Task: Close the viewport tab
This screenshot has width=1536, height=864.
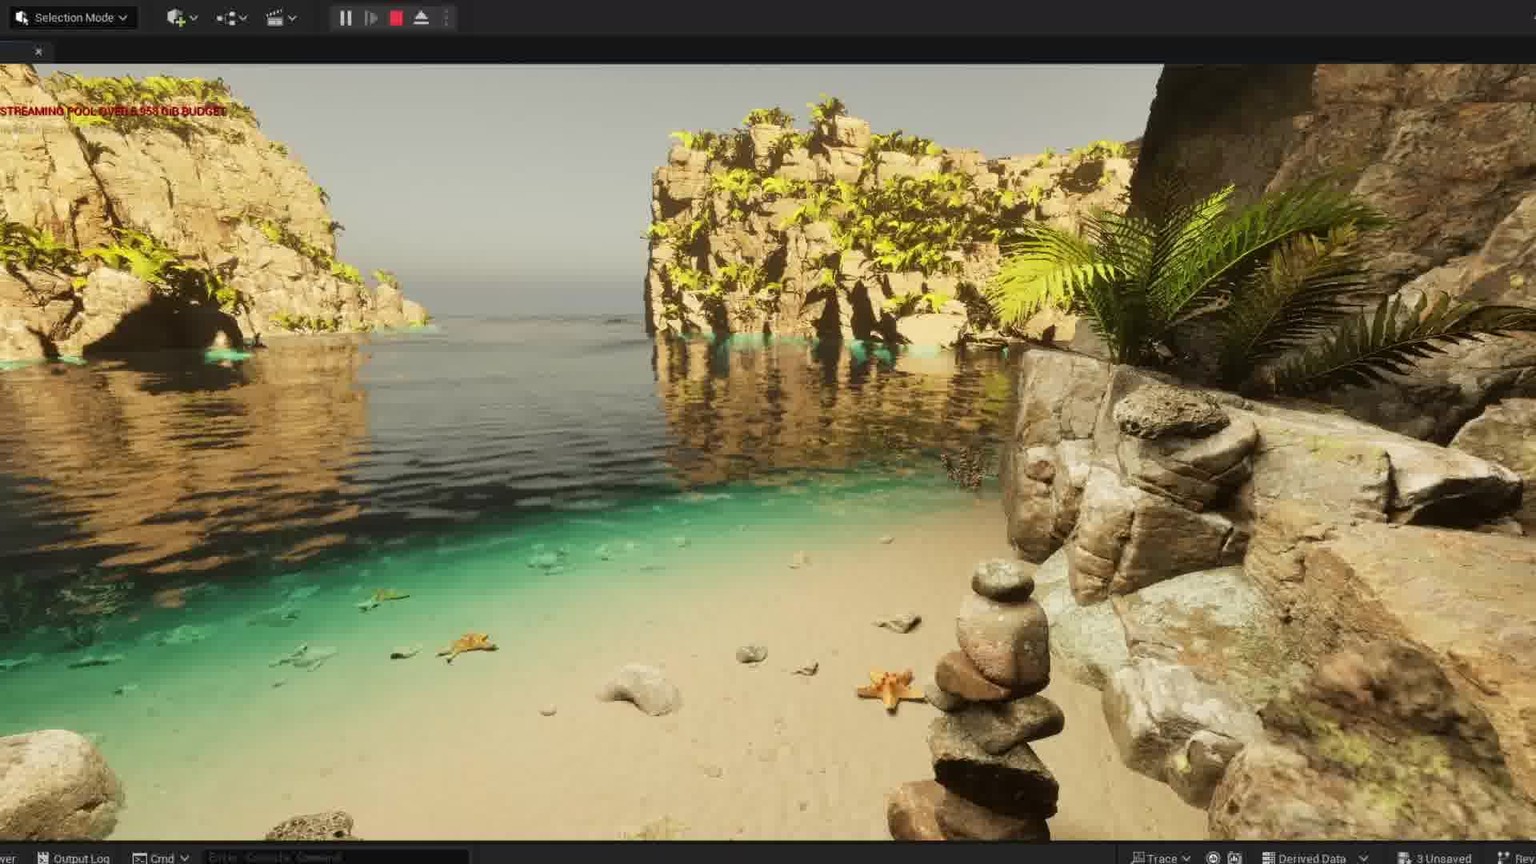Action: (x=39, y=52)
